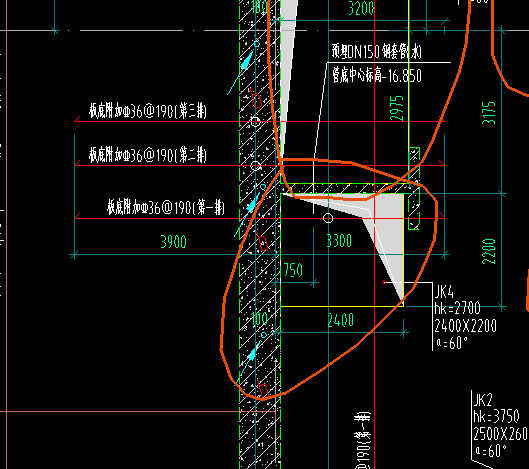Select the 2400X2200 size text

pos(466,326)
